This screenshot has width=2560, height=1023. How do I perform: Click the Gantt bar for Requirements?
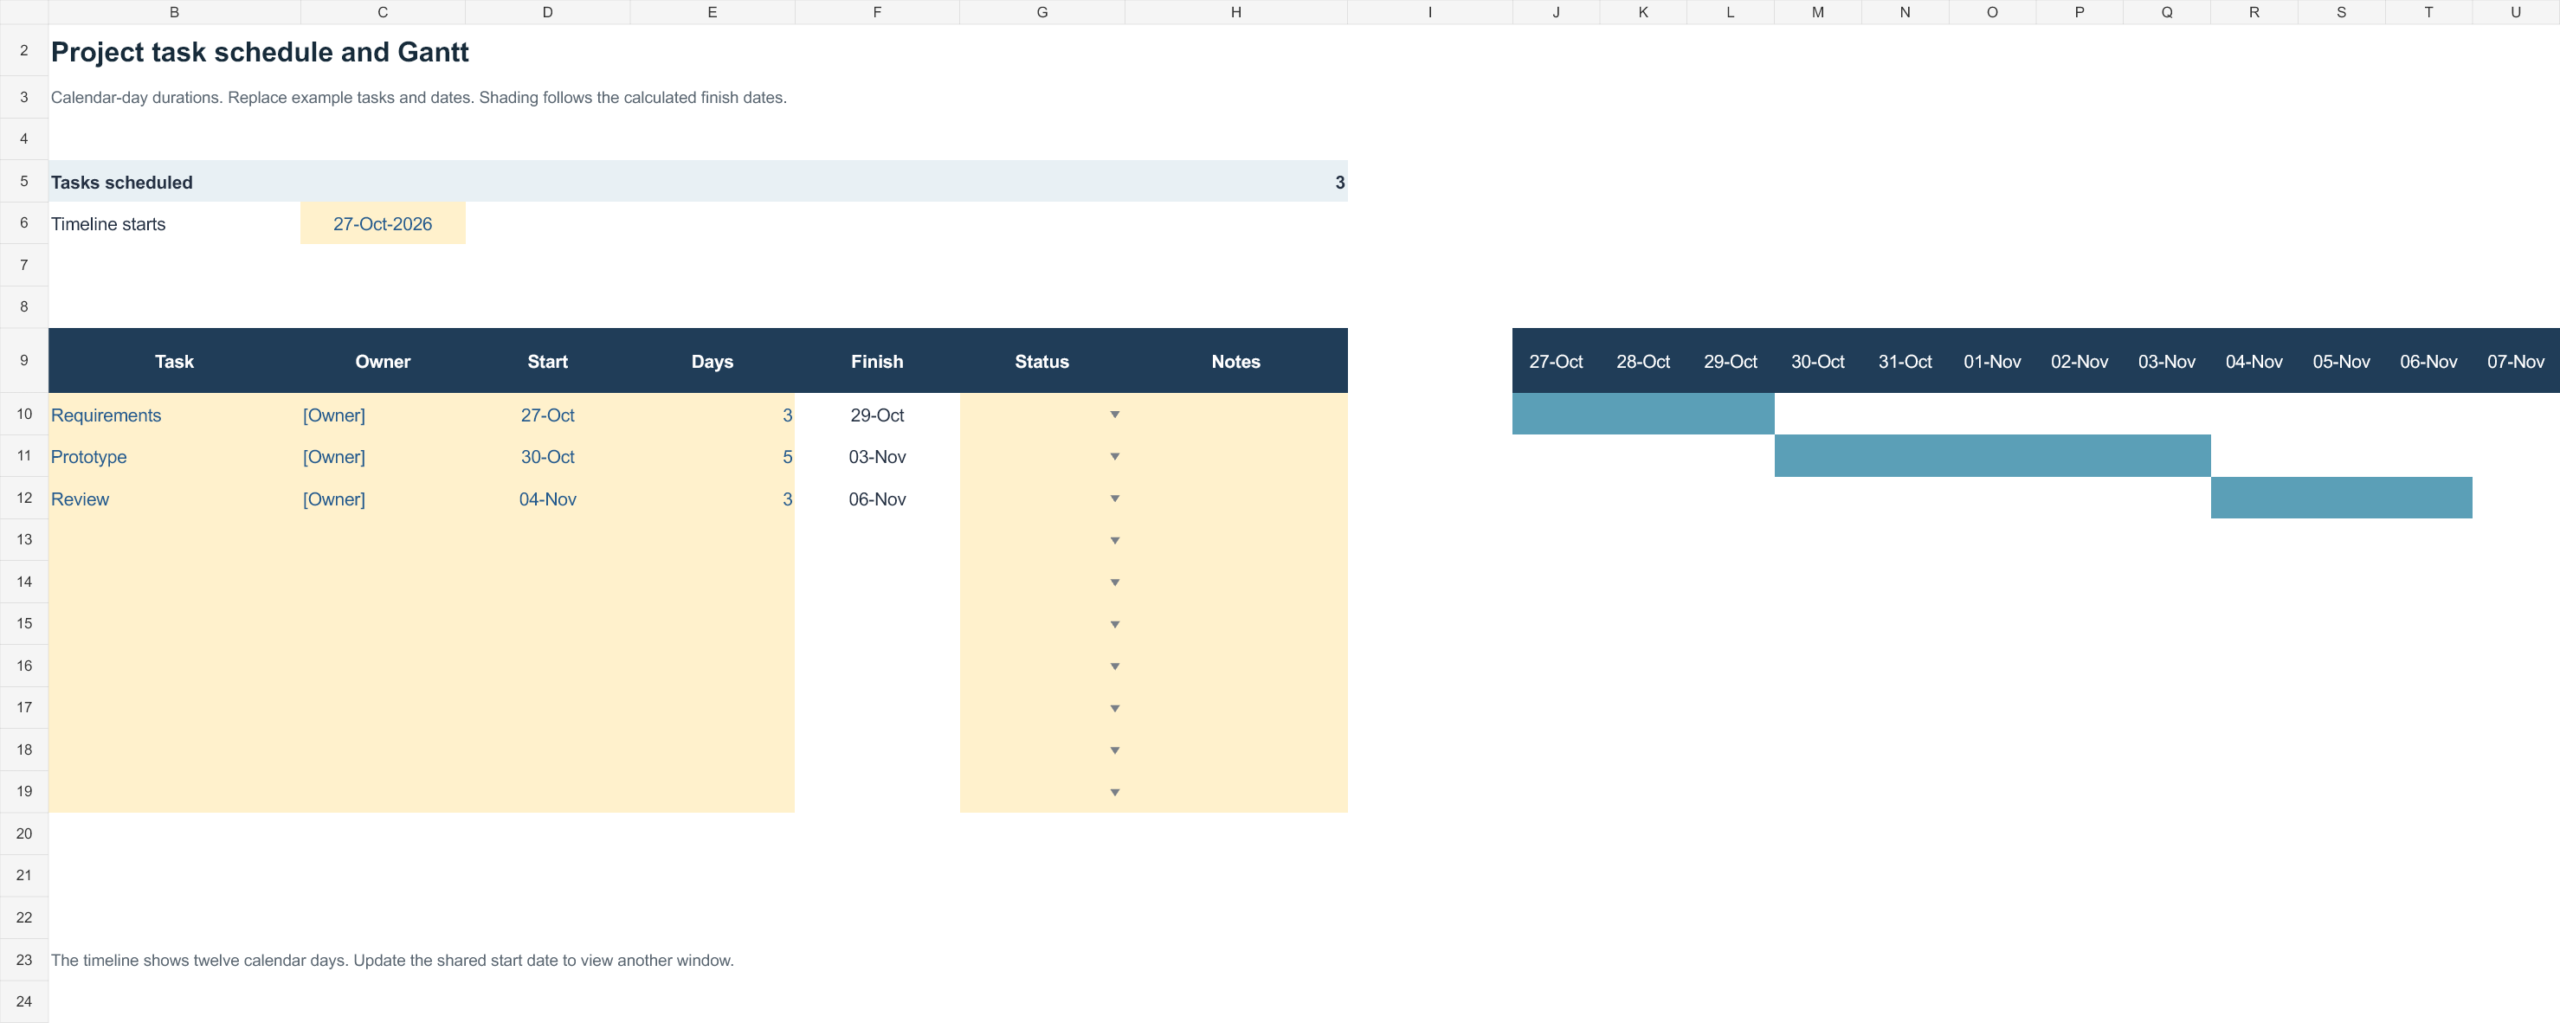[x=1643, y=414]
